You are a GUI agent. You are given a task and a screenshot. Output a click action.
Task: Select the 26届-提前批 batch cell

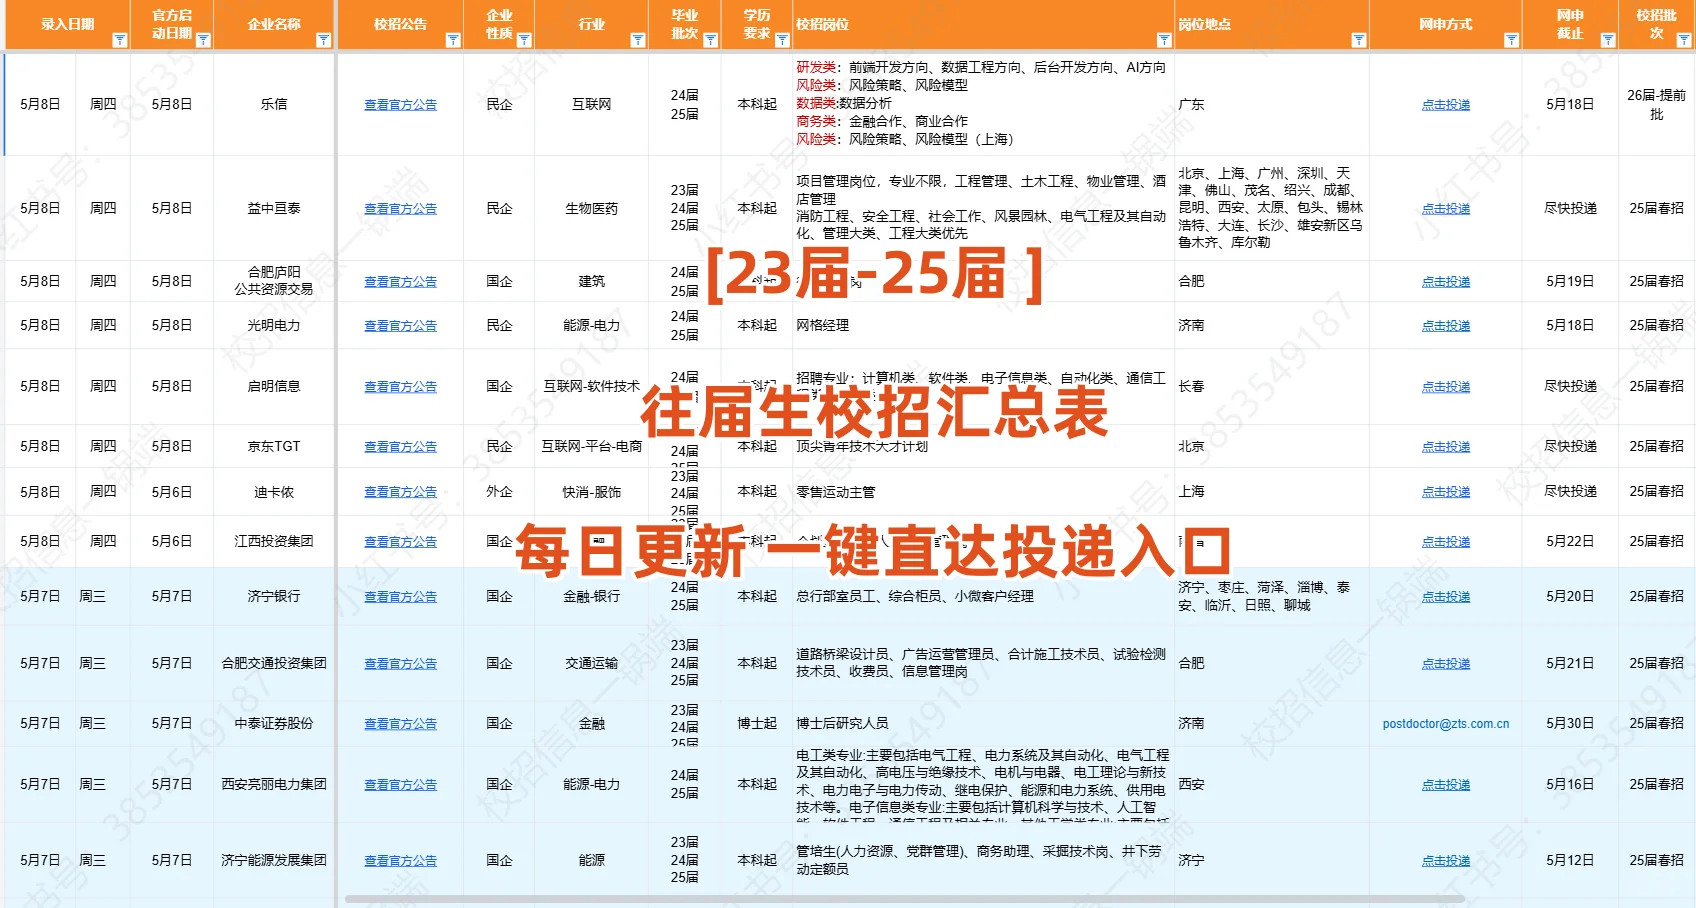[x=1656, y=104]
